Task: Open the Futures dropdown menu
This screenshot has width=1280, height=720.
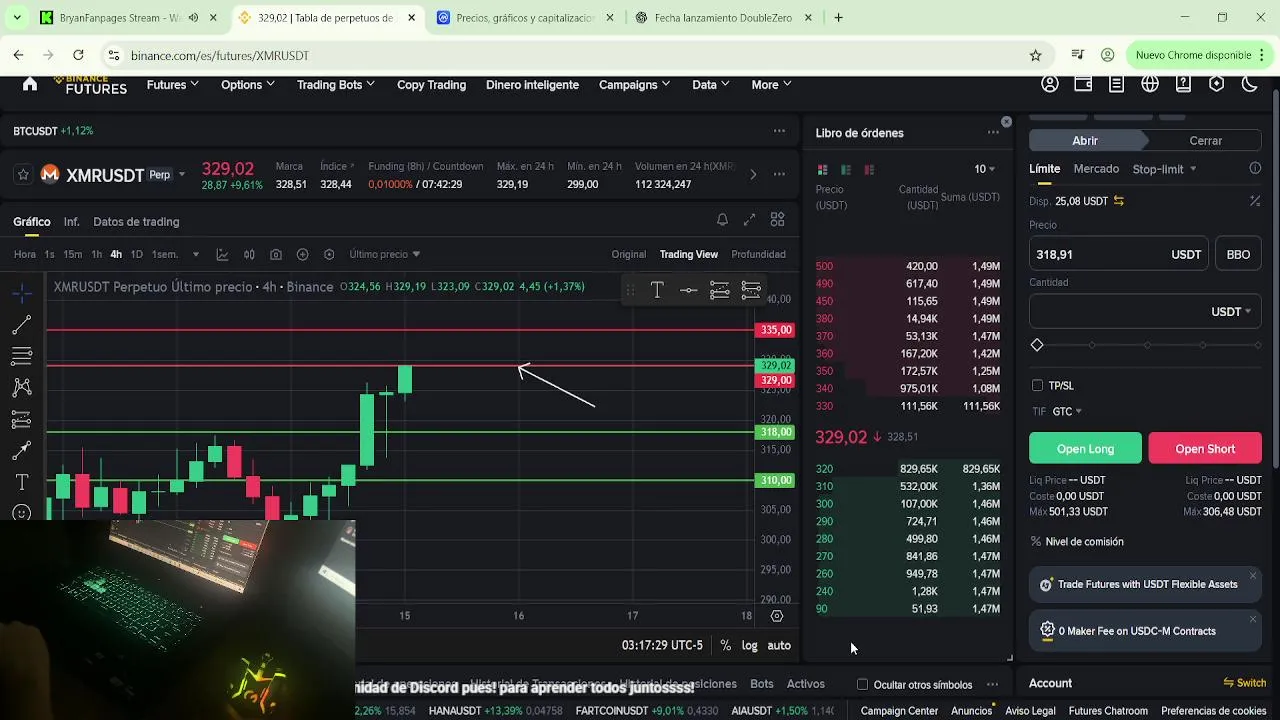Action: point(173,85)
